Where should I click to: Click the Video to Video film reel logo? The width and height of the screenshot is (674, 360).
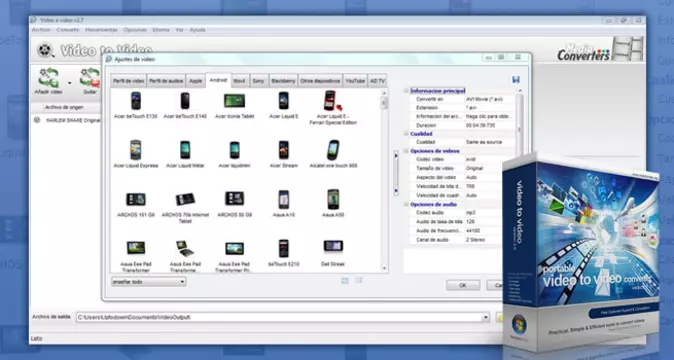[x=45, y=50]
